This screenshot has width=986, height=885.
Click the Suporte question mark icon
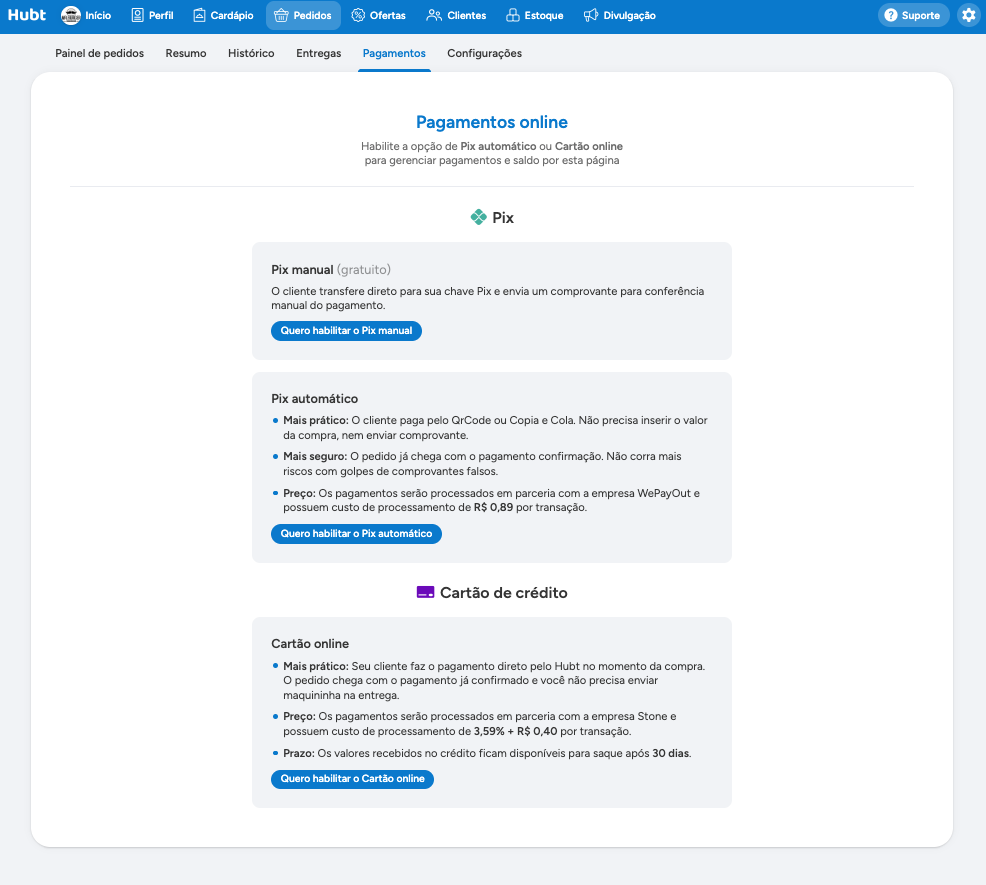pyautogui.click(x=890, y=15)
